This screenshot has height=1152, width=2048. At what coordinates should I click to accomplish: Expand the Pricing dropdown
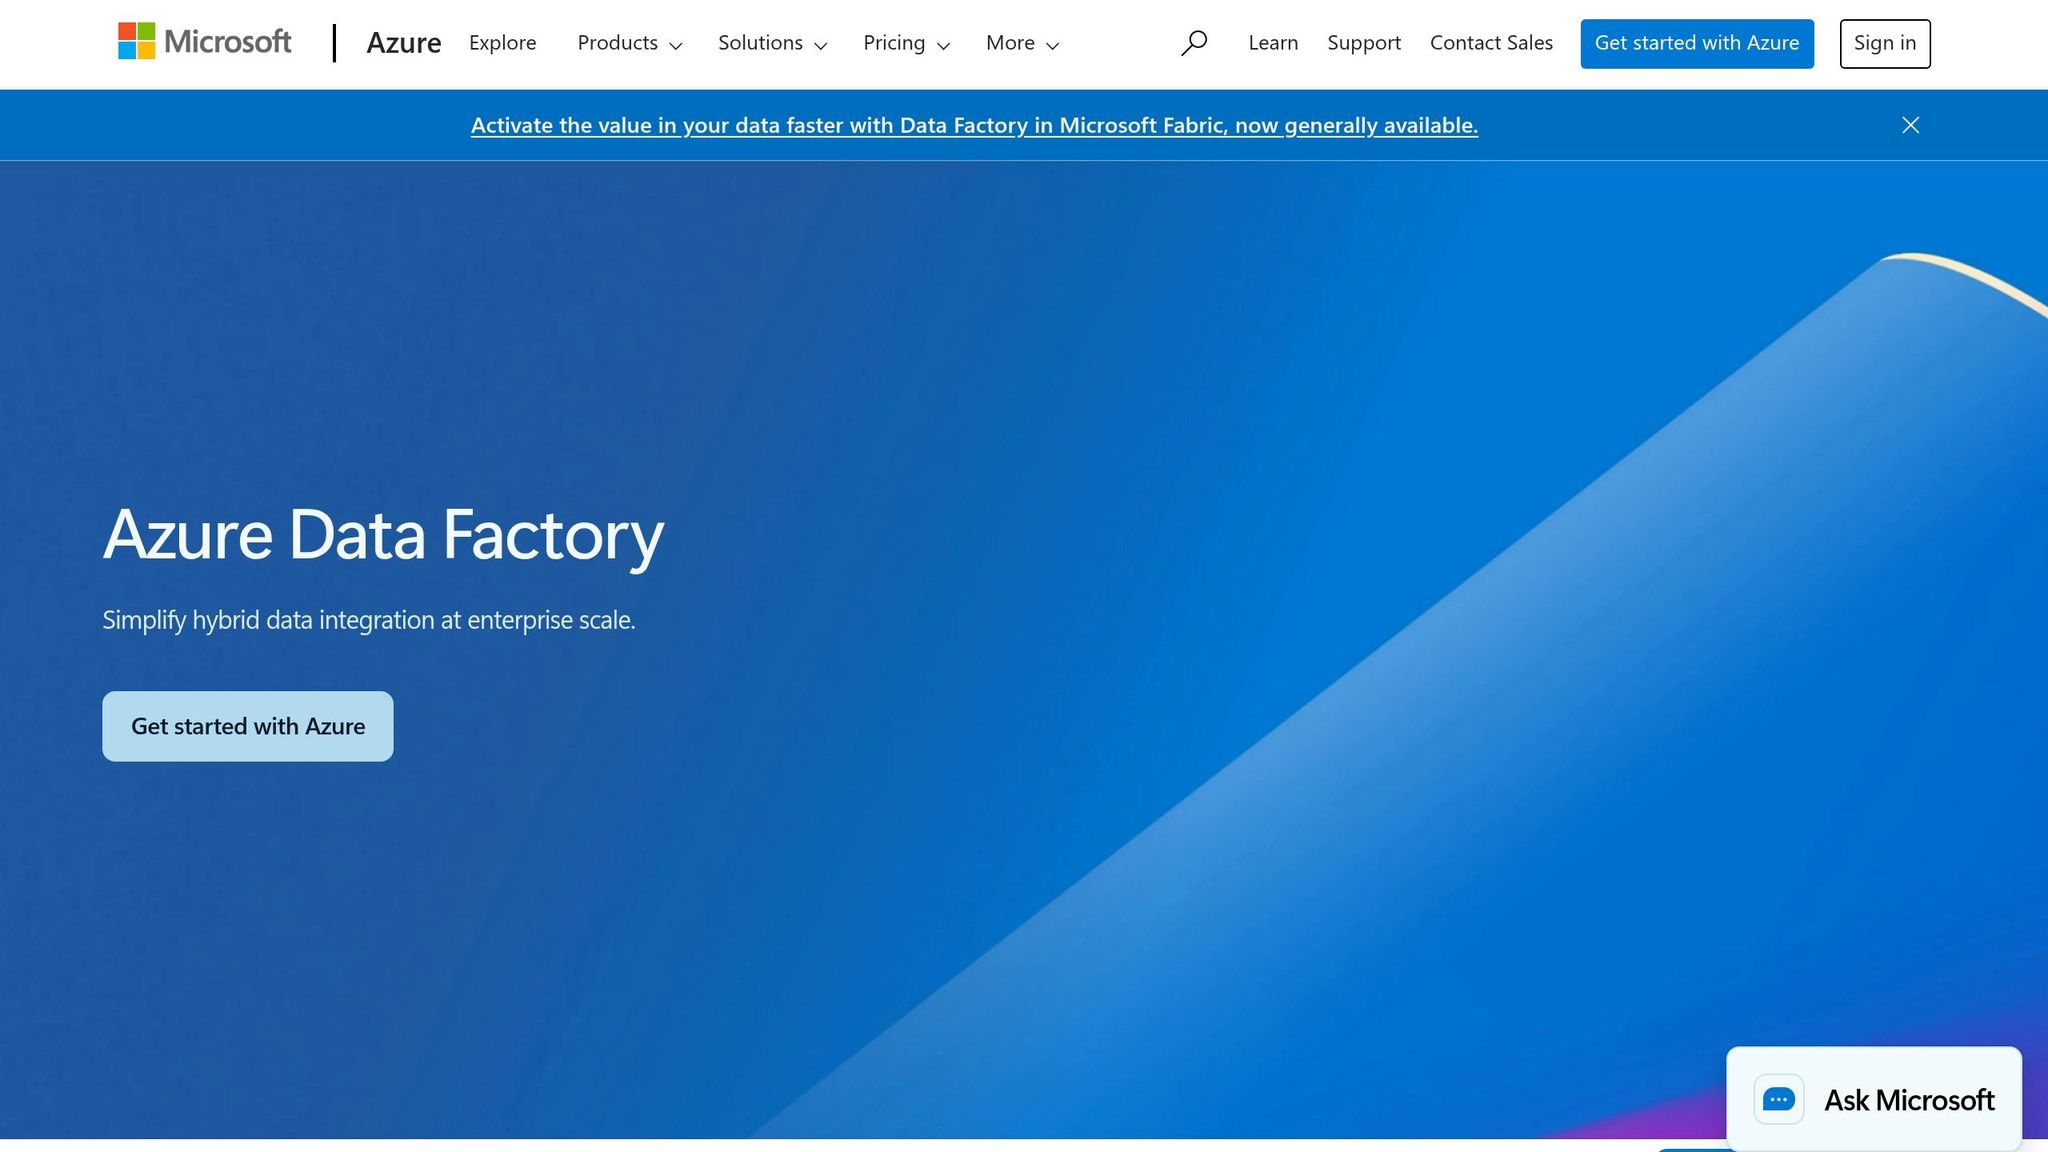pyautogui.click(x=907, y=43)
